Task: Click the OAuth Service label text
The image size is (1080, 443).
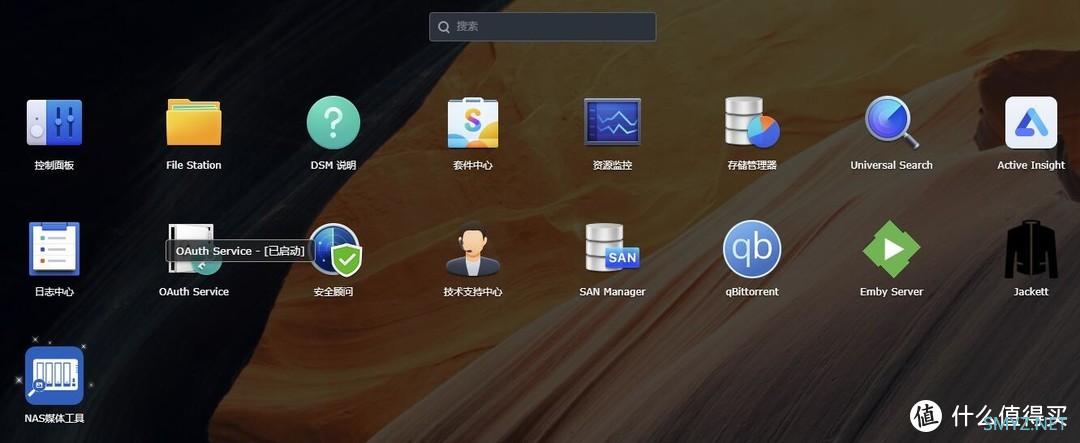Action: 194,292
